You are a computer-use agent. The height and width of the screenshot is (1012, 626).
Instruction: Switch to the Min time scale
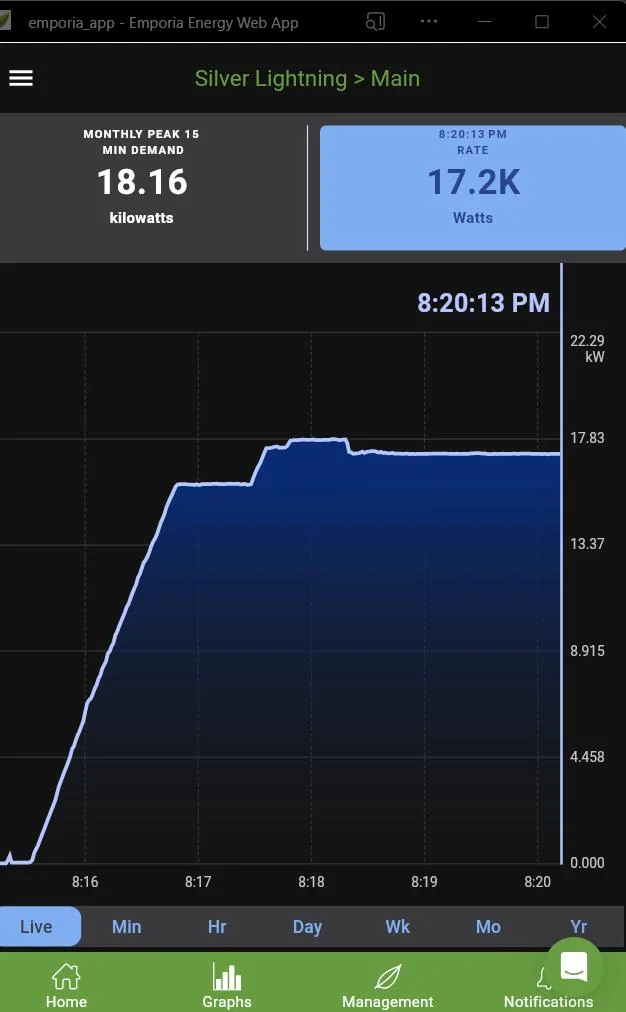pyautogui.click(x=126, y=926)
